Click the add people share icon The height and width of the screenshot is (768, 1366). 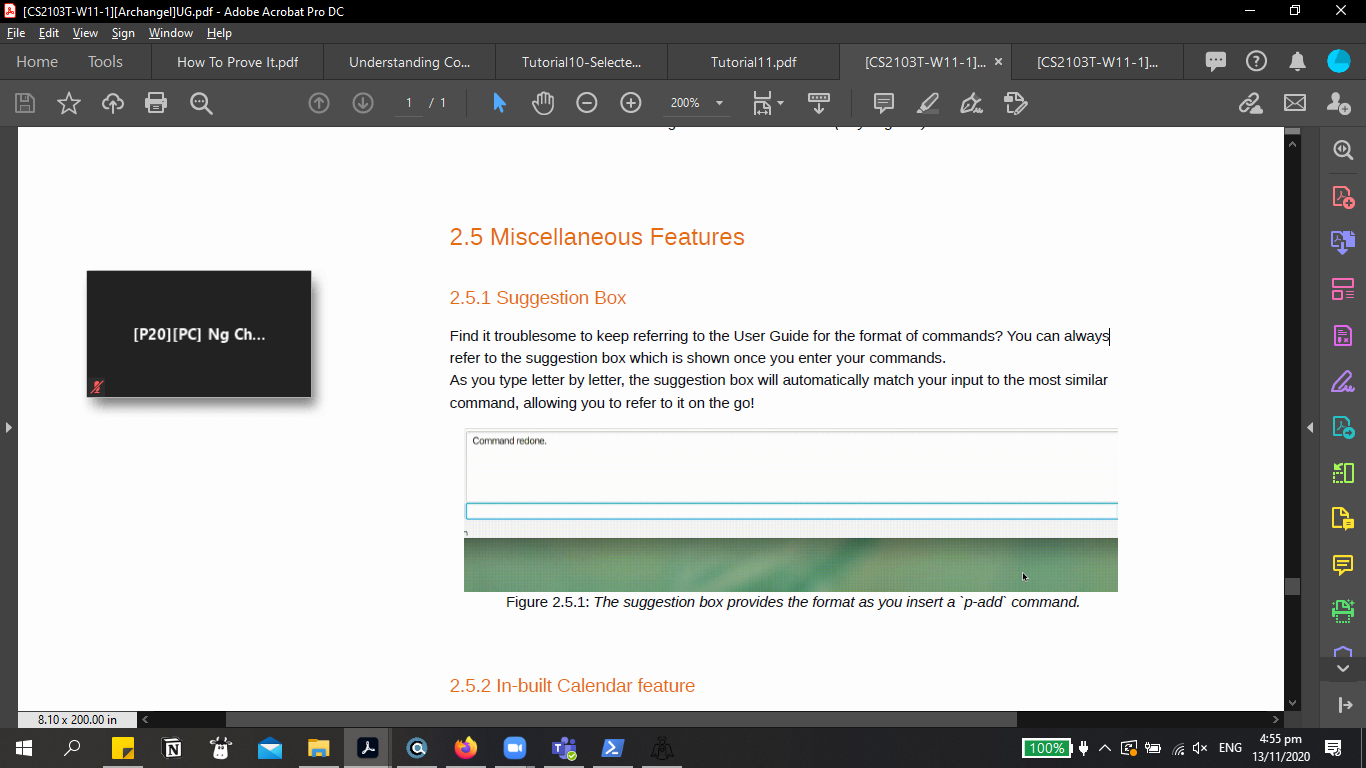[x=1339, y=103]
